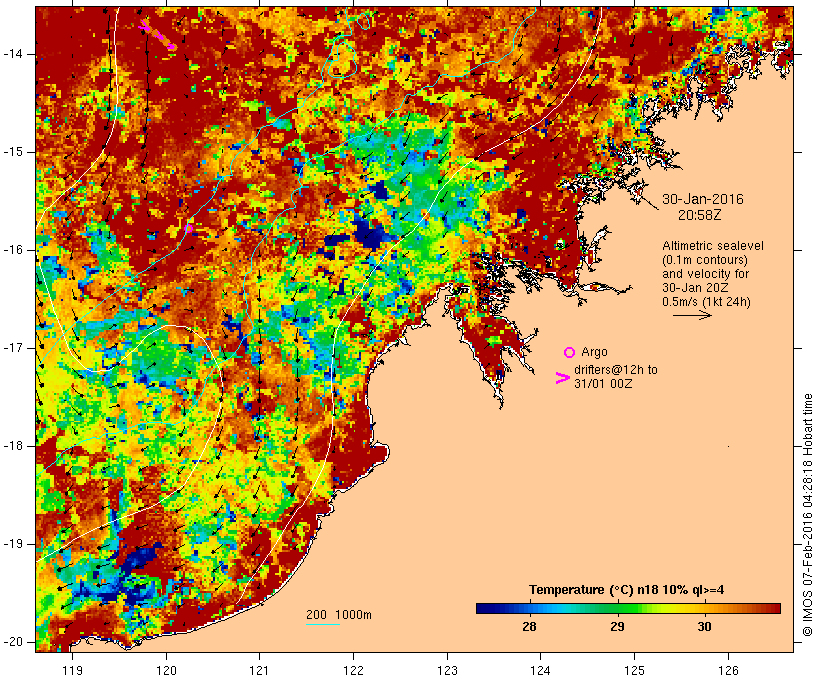Click the '31/01 00Z' legend text
This screenshot has width=820, height=680.
click(x=603, y=383)
